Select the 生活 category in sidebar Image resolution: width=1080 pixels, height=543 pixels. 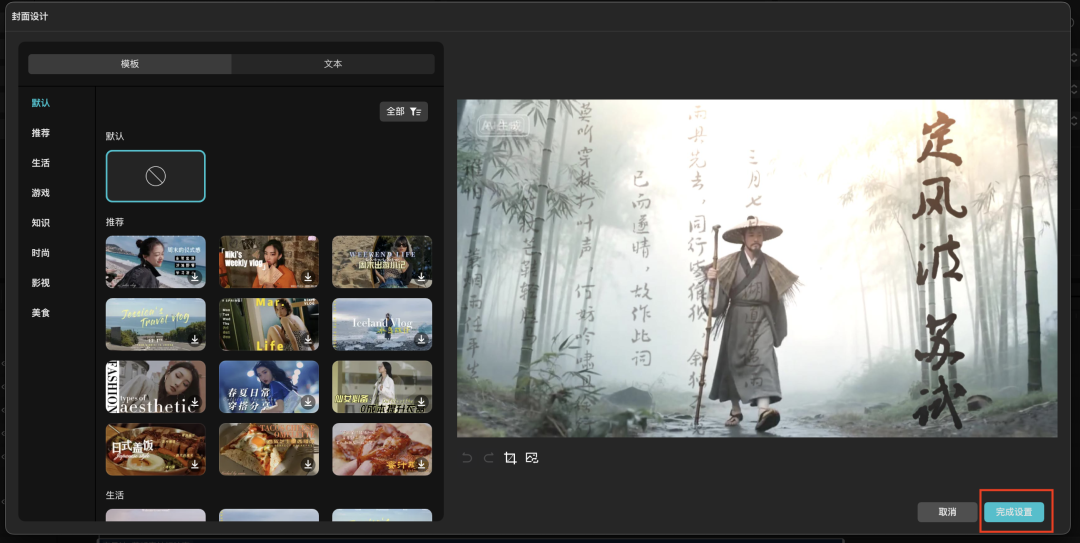click(40, 163)
